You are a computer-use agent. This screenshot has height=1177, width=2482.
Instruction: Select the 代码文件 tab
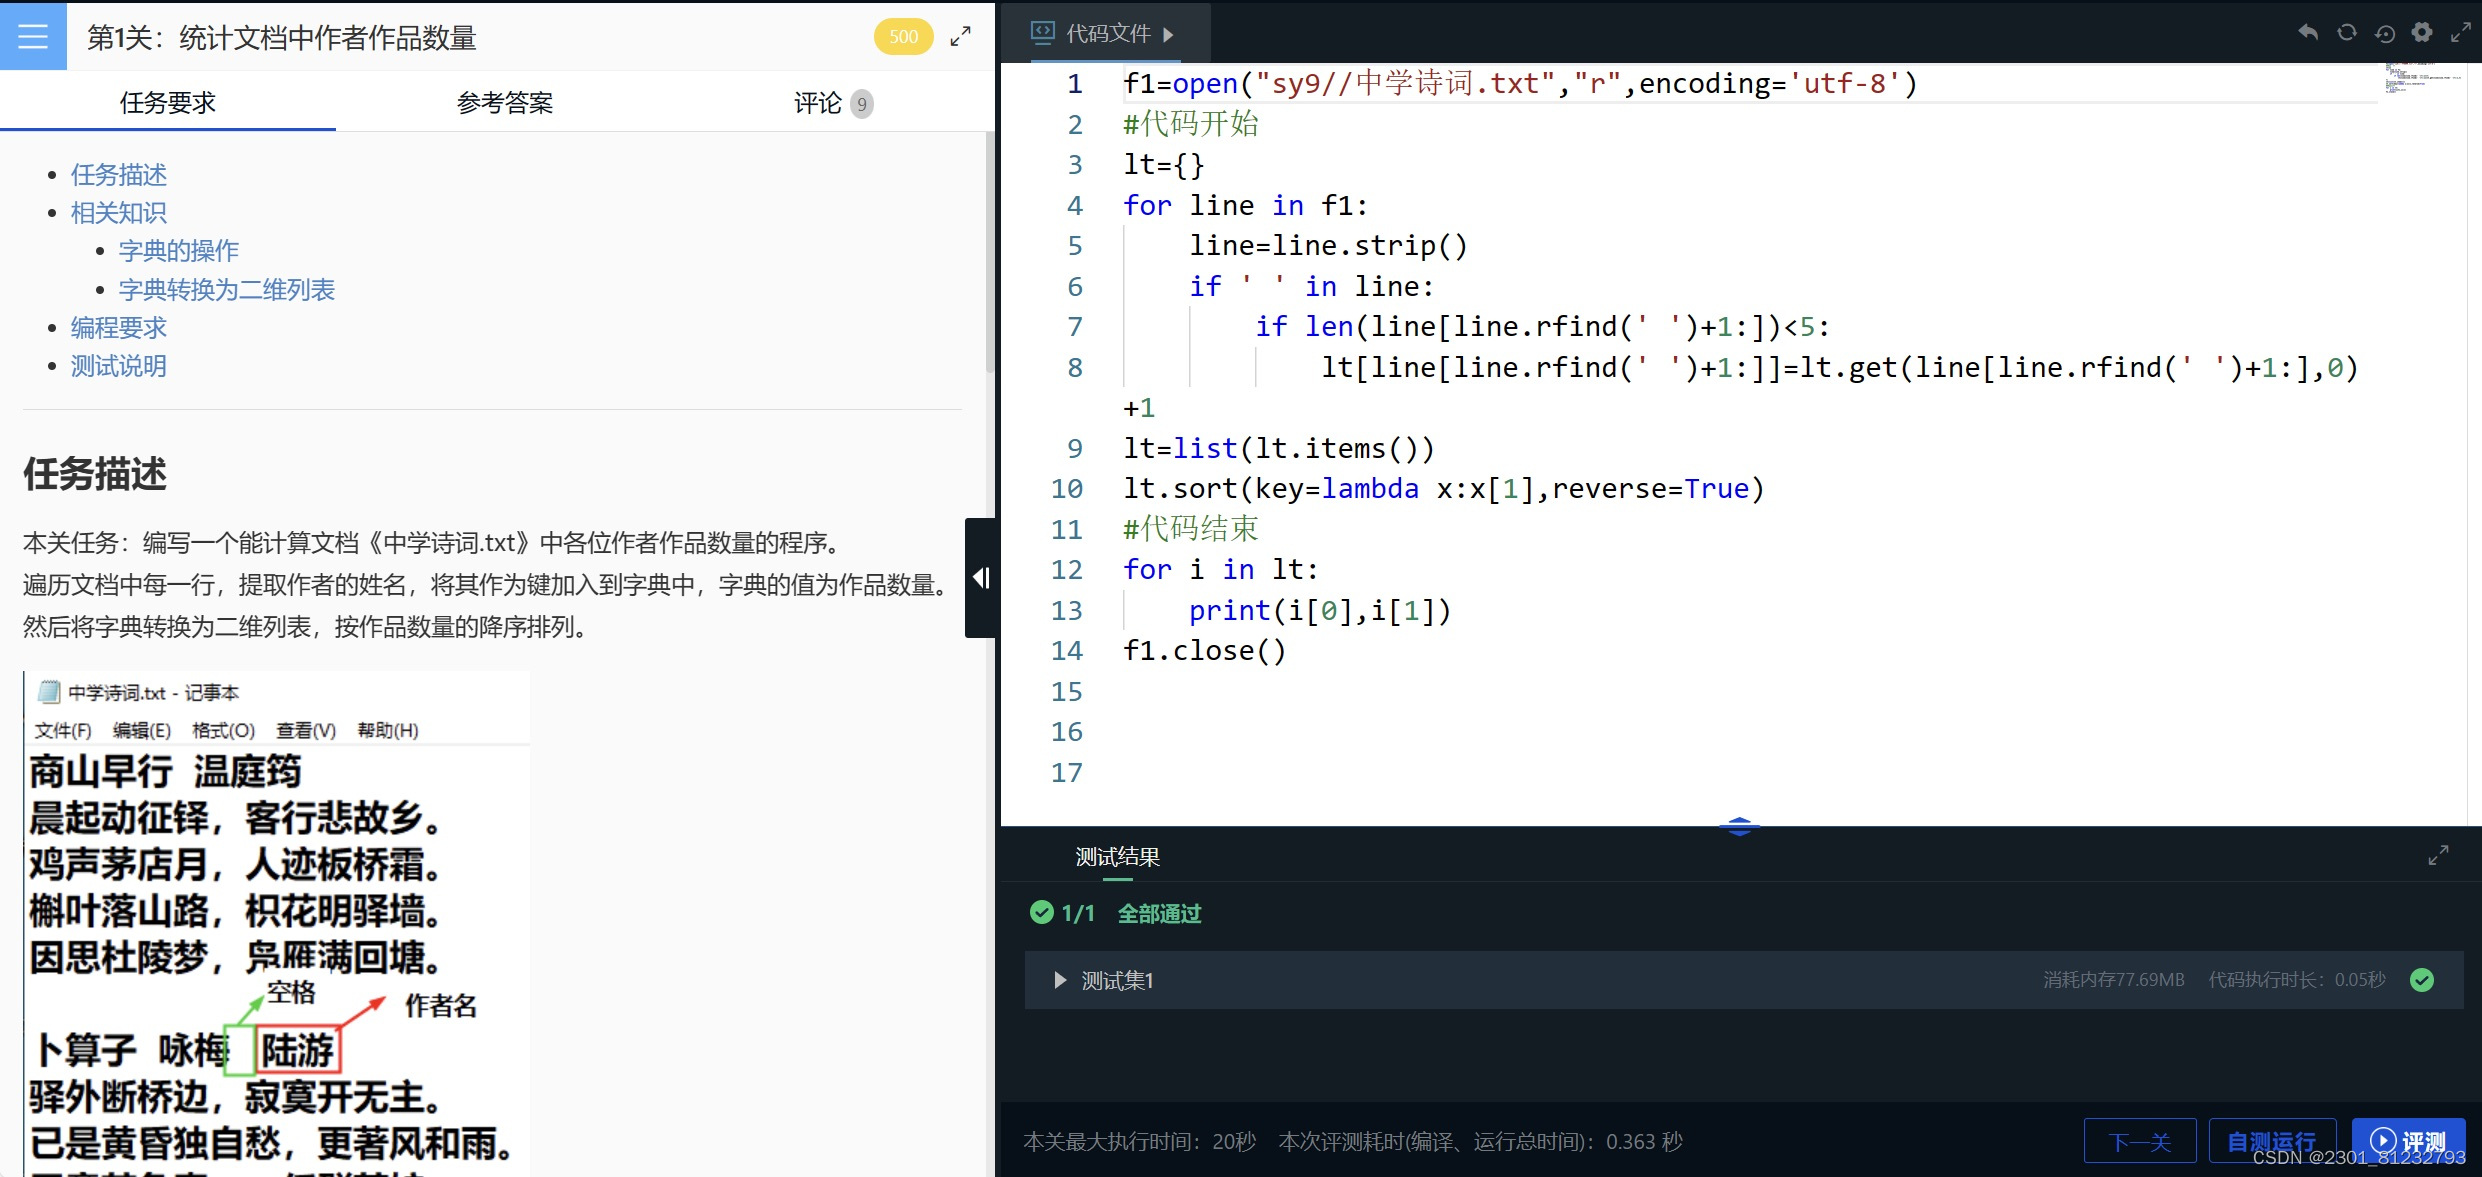click(1107, 33)
